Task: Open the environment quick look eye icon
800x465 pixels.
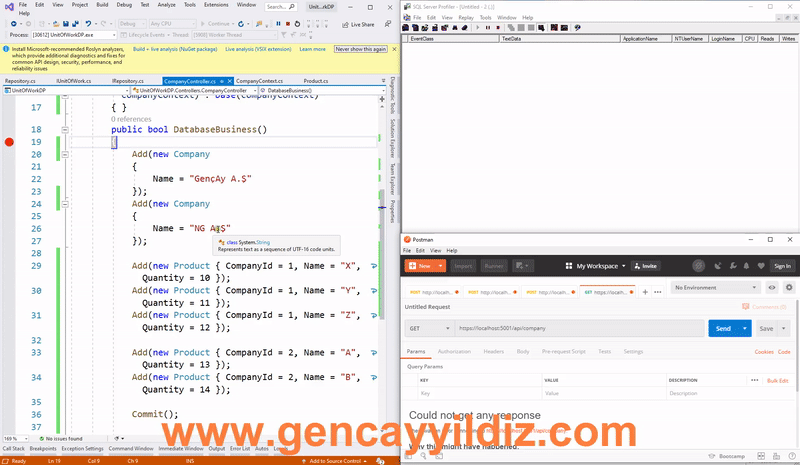Action: point(771,288)
